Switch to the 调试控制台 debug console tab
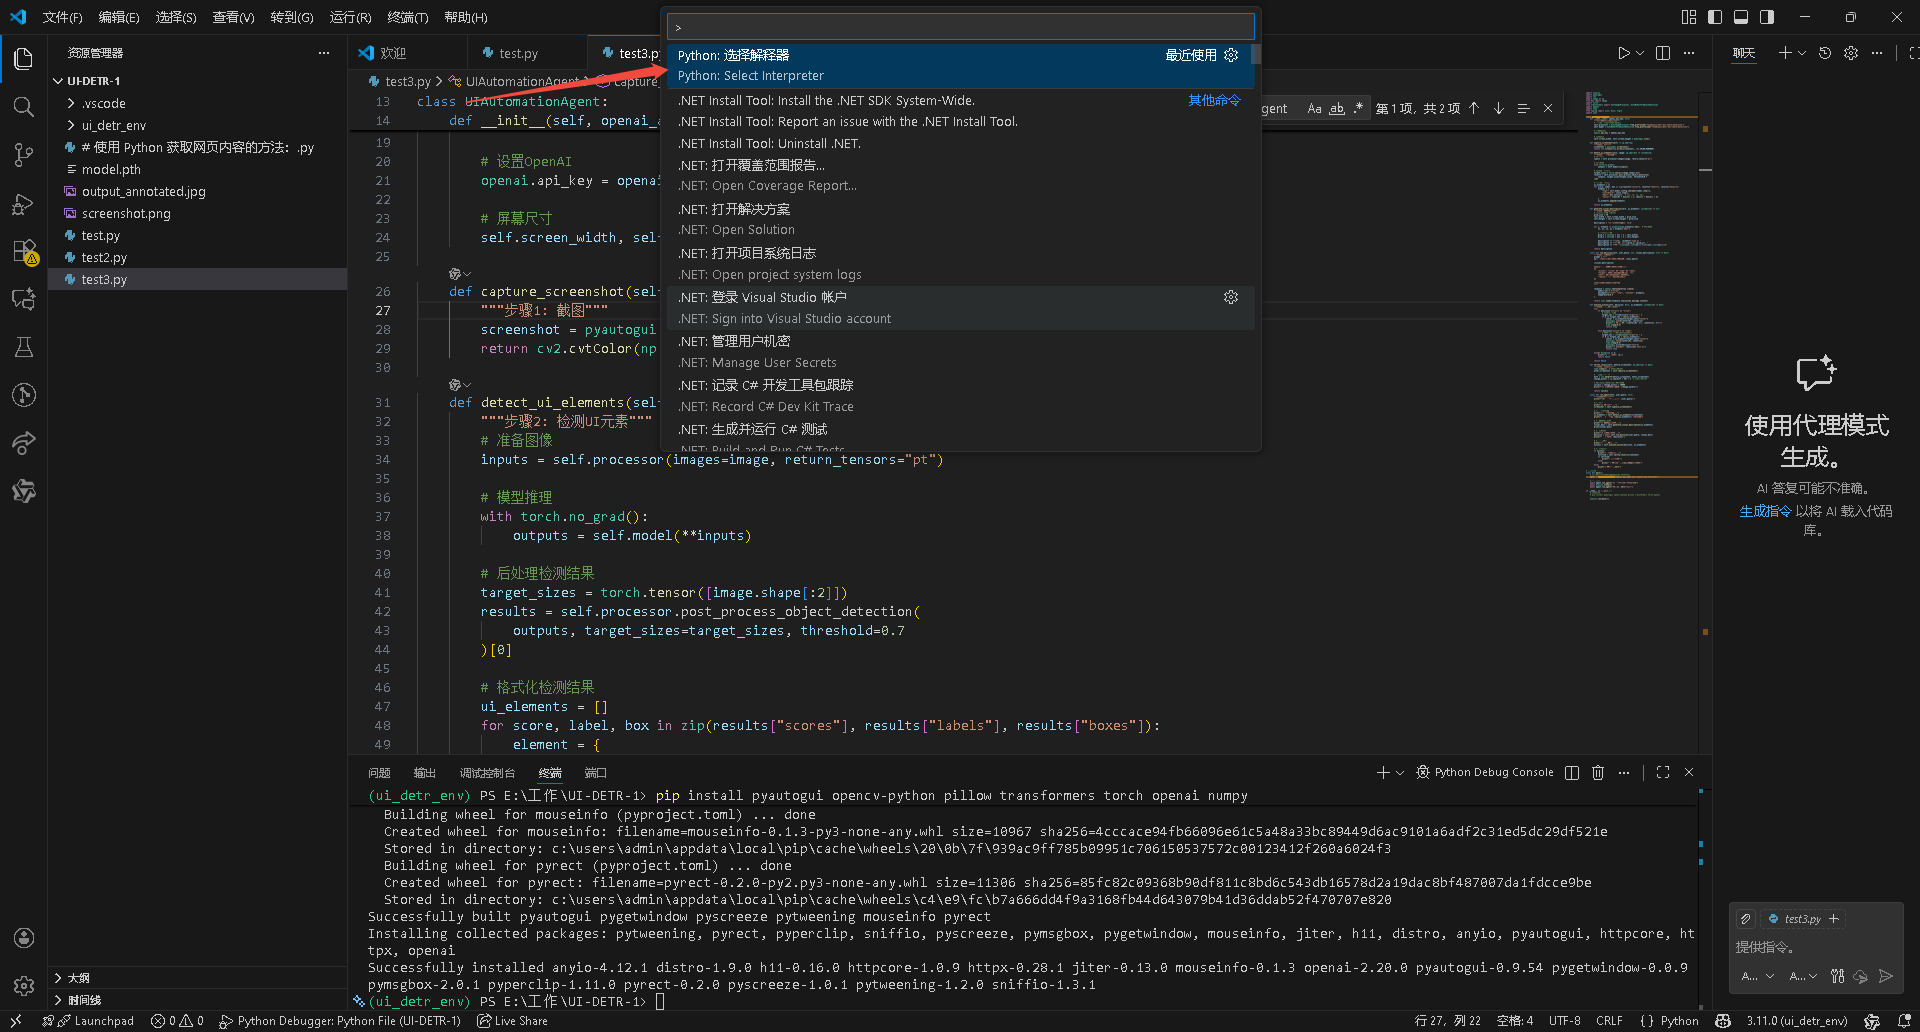The width and height of the screenshot is (1920, 1032). tap(487, 772)
